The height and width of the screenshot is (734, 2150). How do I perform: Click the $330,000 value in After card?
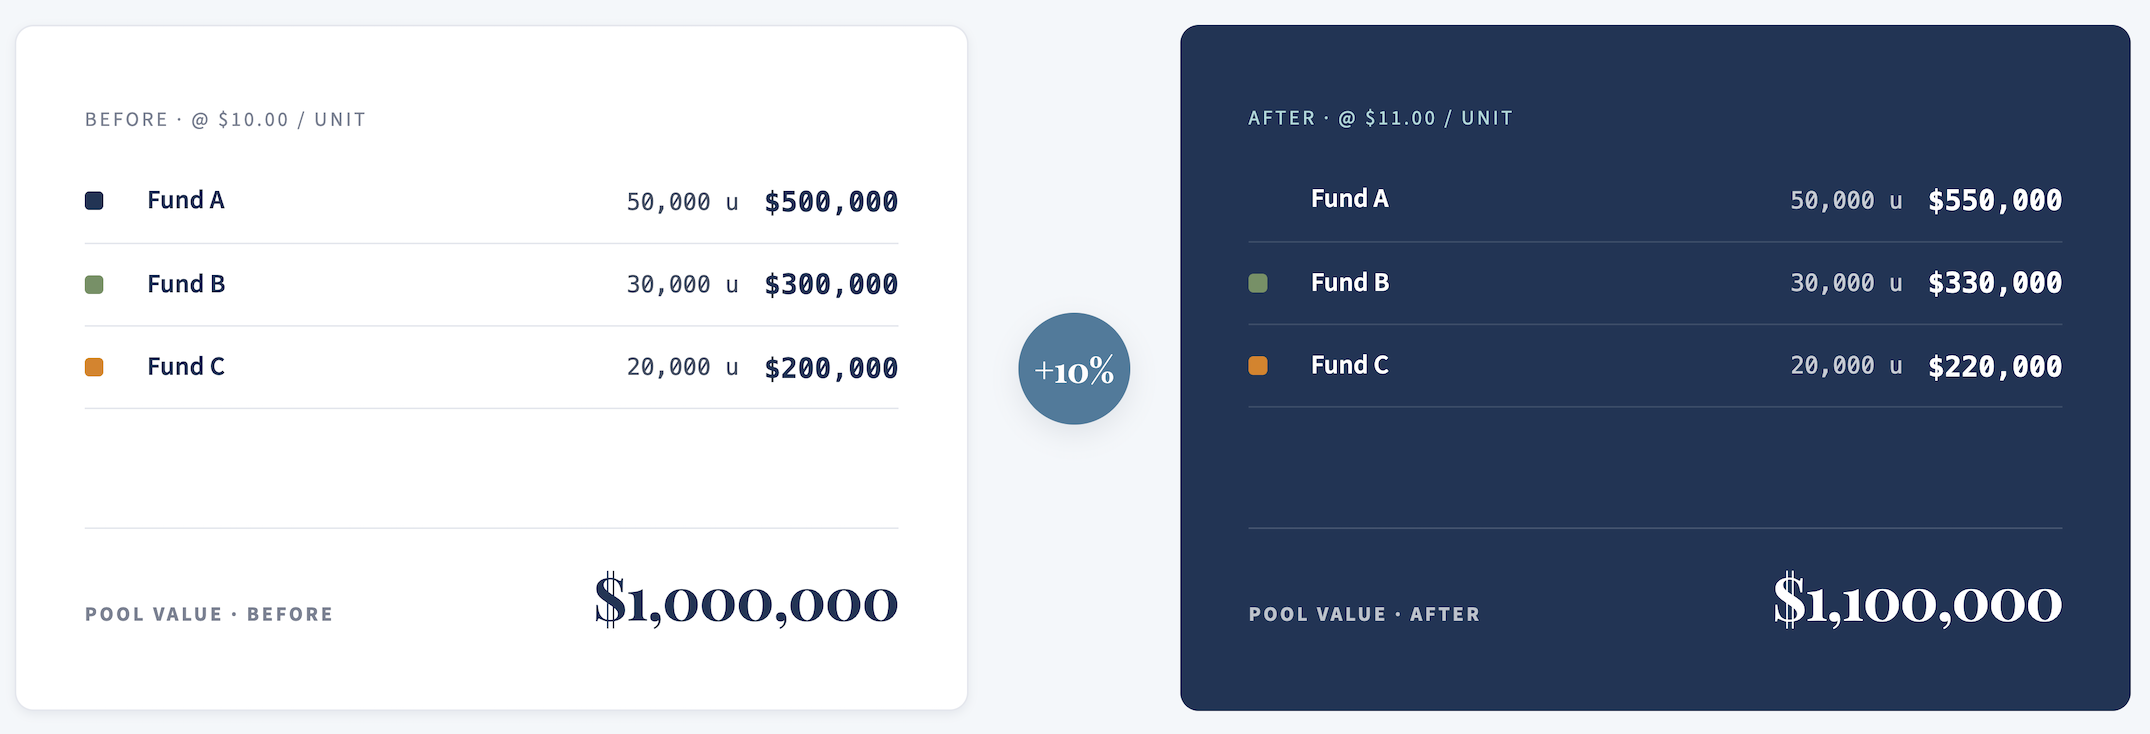coord(1995,283)
